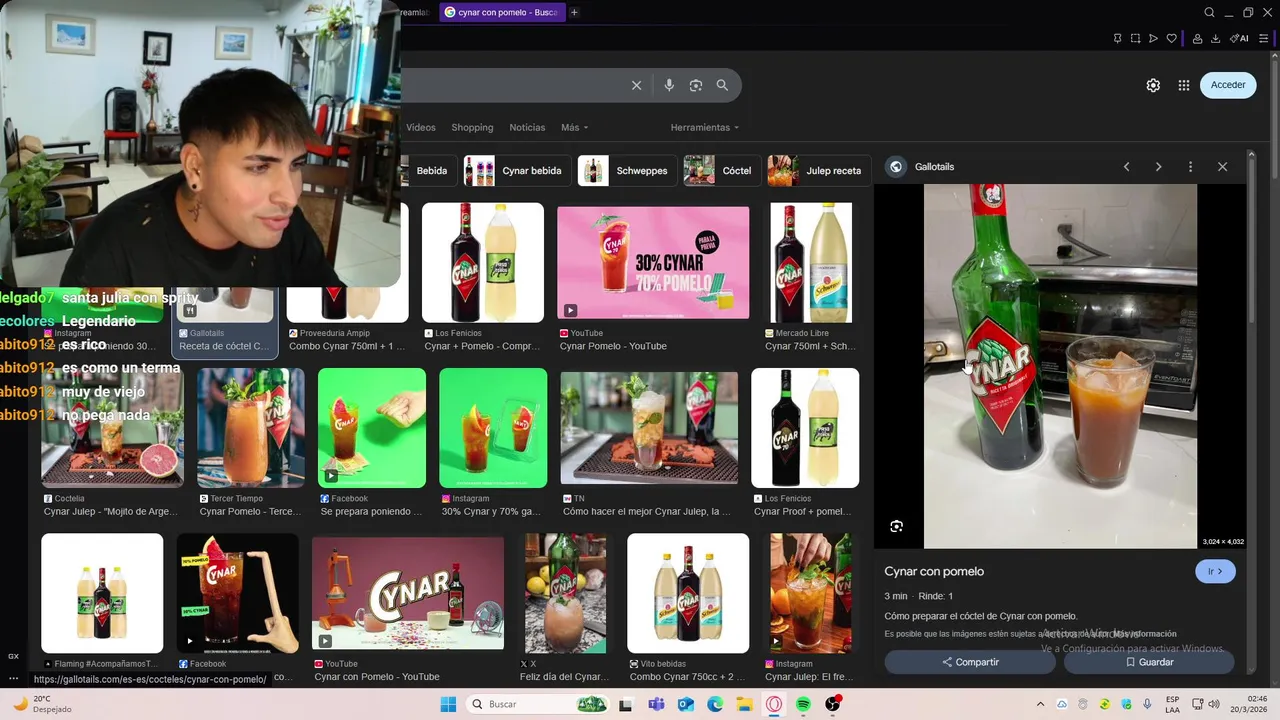Open the YouTube 'Cynar con Pomelo' thumbnail

click(x=408, y=593)
